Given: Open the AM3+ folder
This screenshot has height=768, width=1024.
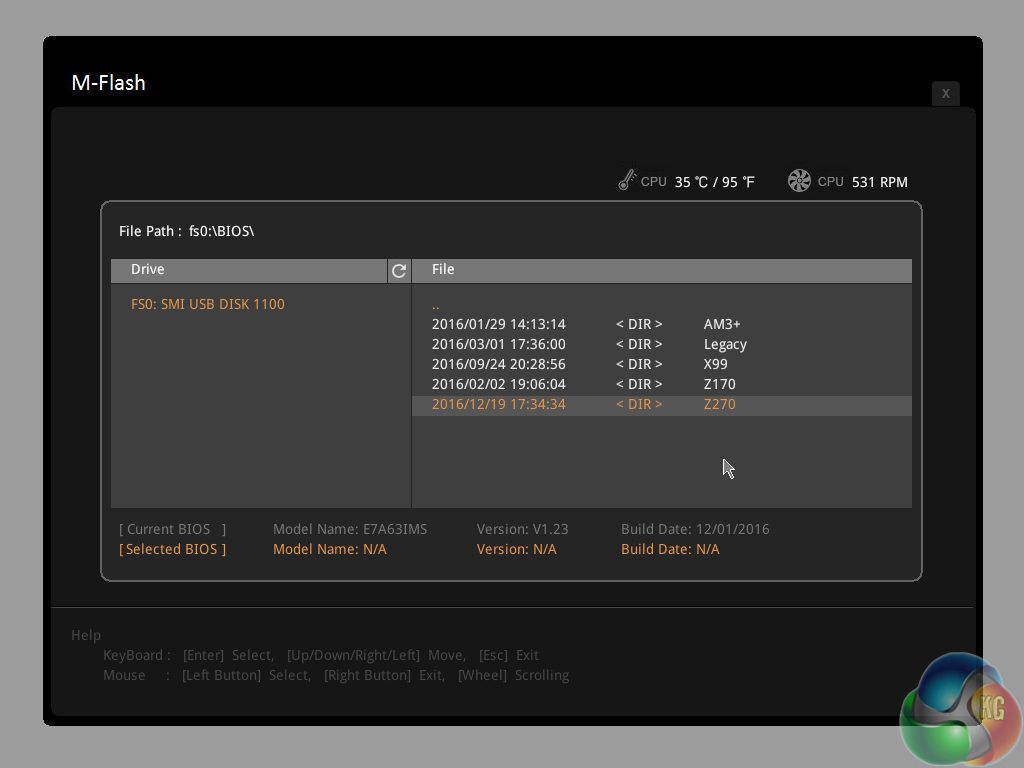Looking at the screenshot, I should pyautogui.click(x=721, y=324).
